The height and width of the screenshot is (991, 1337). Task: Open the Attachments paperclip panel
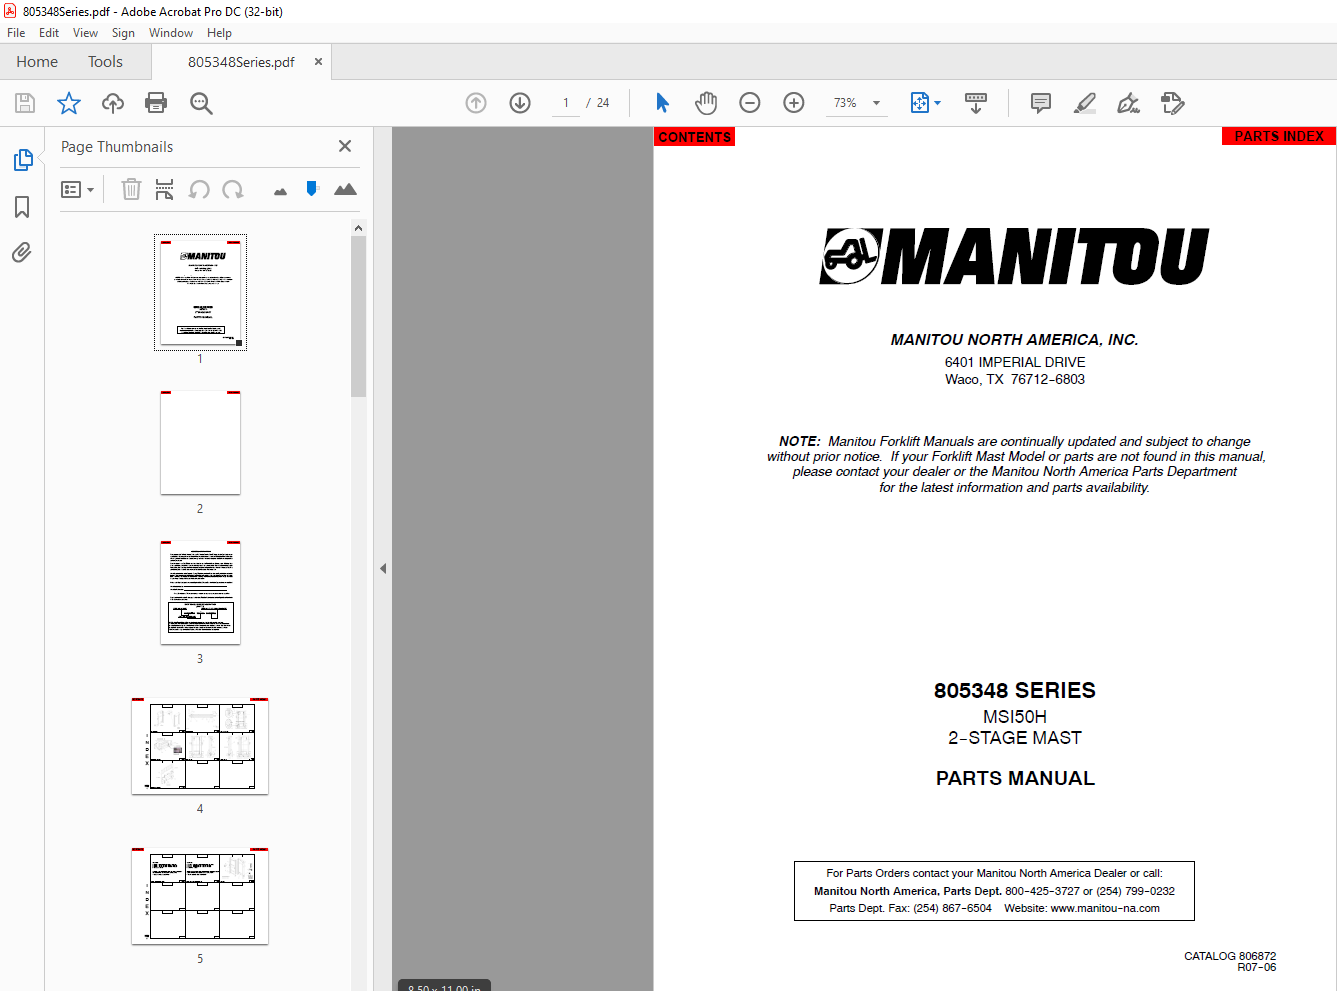pyautogui.click(x=22, y=252)
